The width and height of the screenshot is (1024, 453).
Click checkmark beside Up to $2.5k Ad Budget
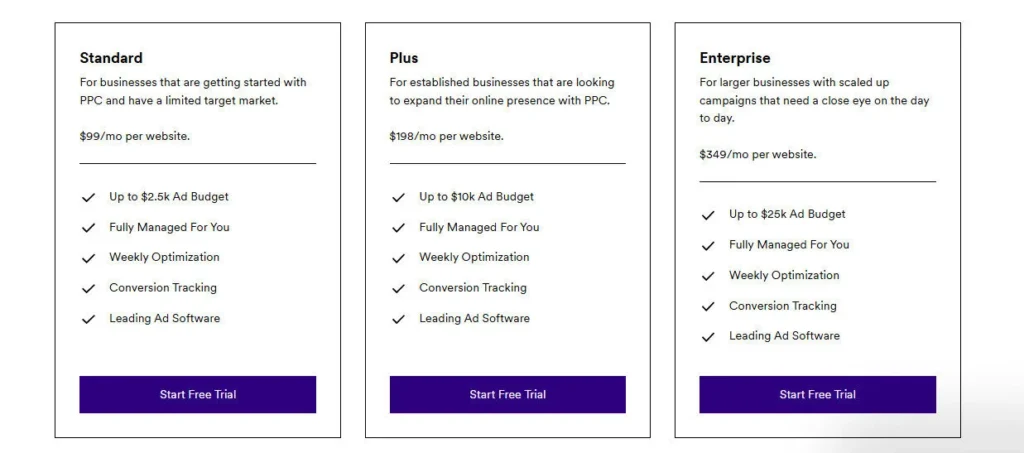[89, 198]
